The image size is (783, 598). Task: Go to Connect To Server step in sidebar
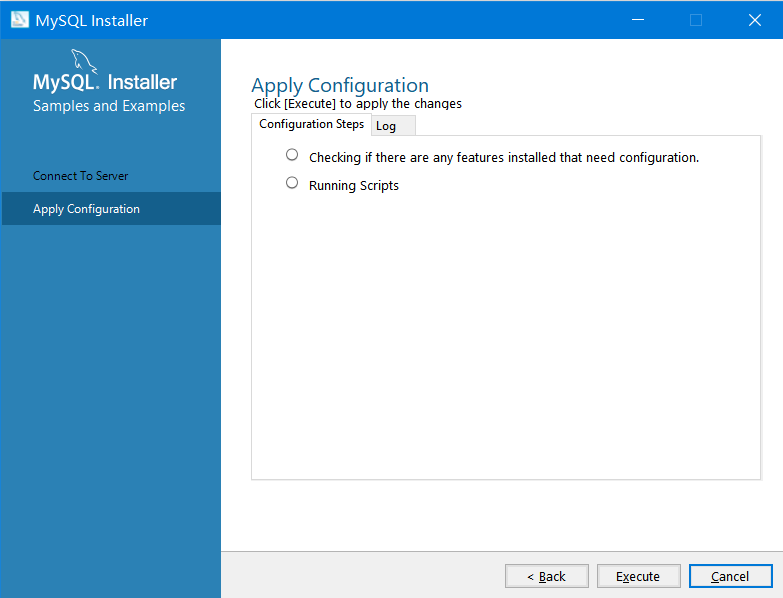tap(81, 176)
